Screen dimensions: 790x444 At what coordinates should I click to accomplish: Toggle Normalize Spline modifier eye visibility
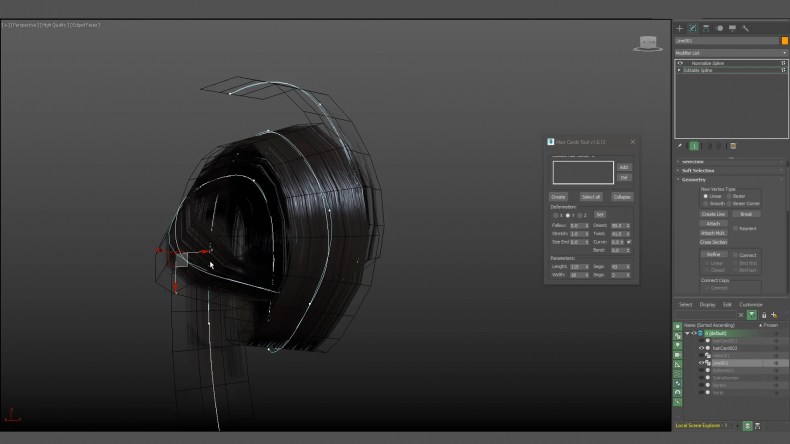pos(680,63)
